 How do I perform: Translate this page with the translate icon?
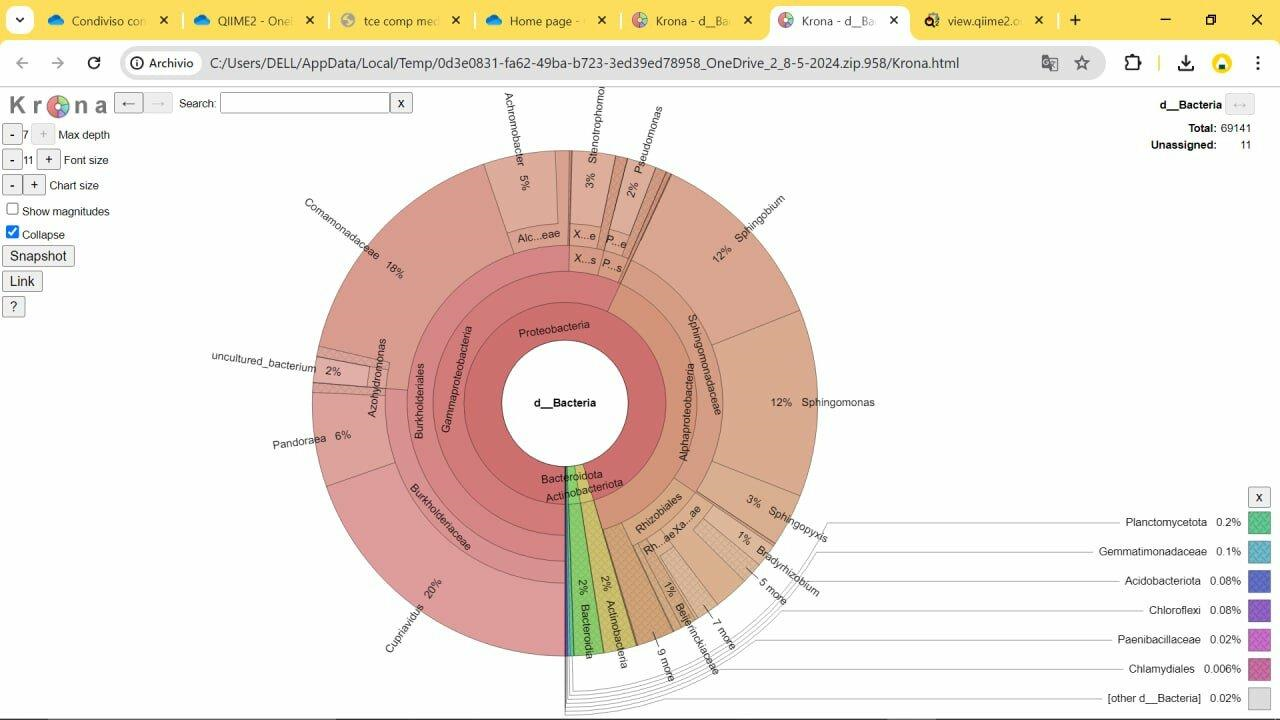[1049, 63]
